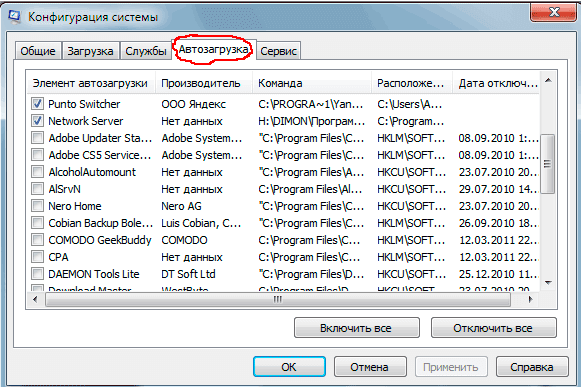Click the vertical scrollbar thumb
The height and width of the screenshot is (387, 581).
[548, 164]
